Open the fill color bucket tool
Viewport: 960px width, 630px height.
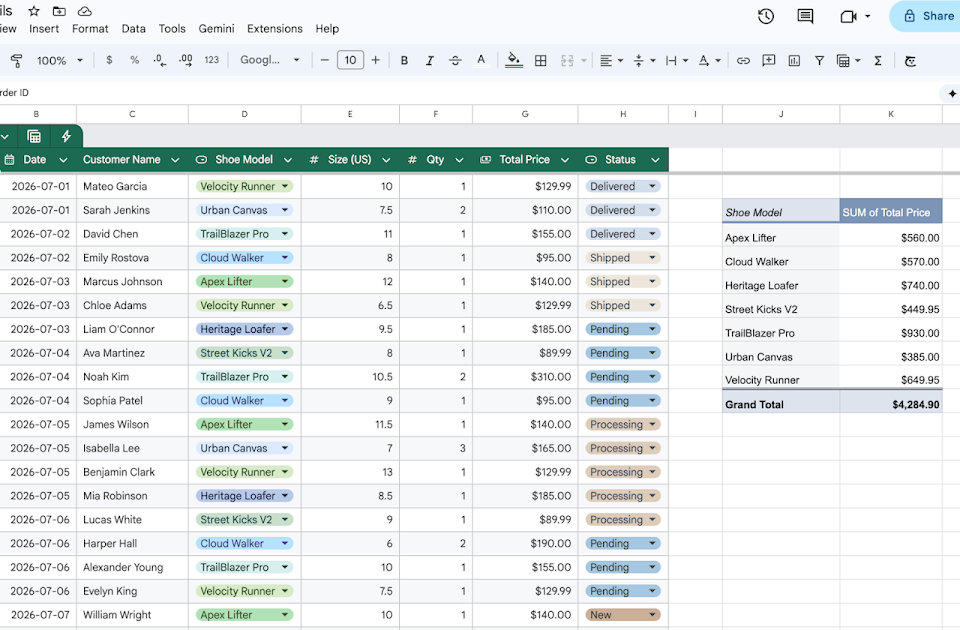[514, 60]
